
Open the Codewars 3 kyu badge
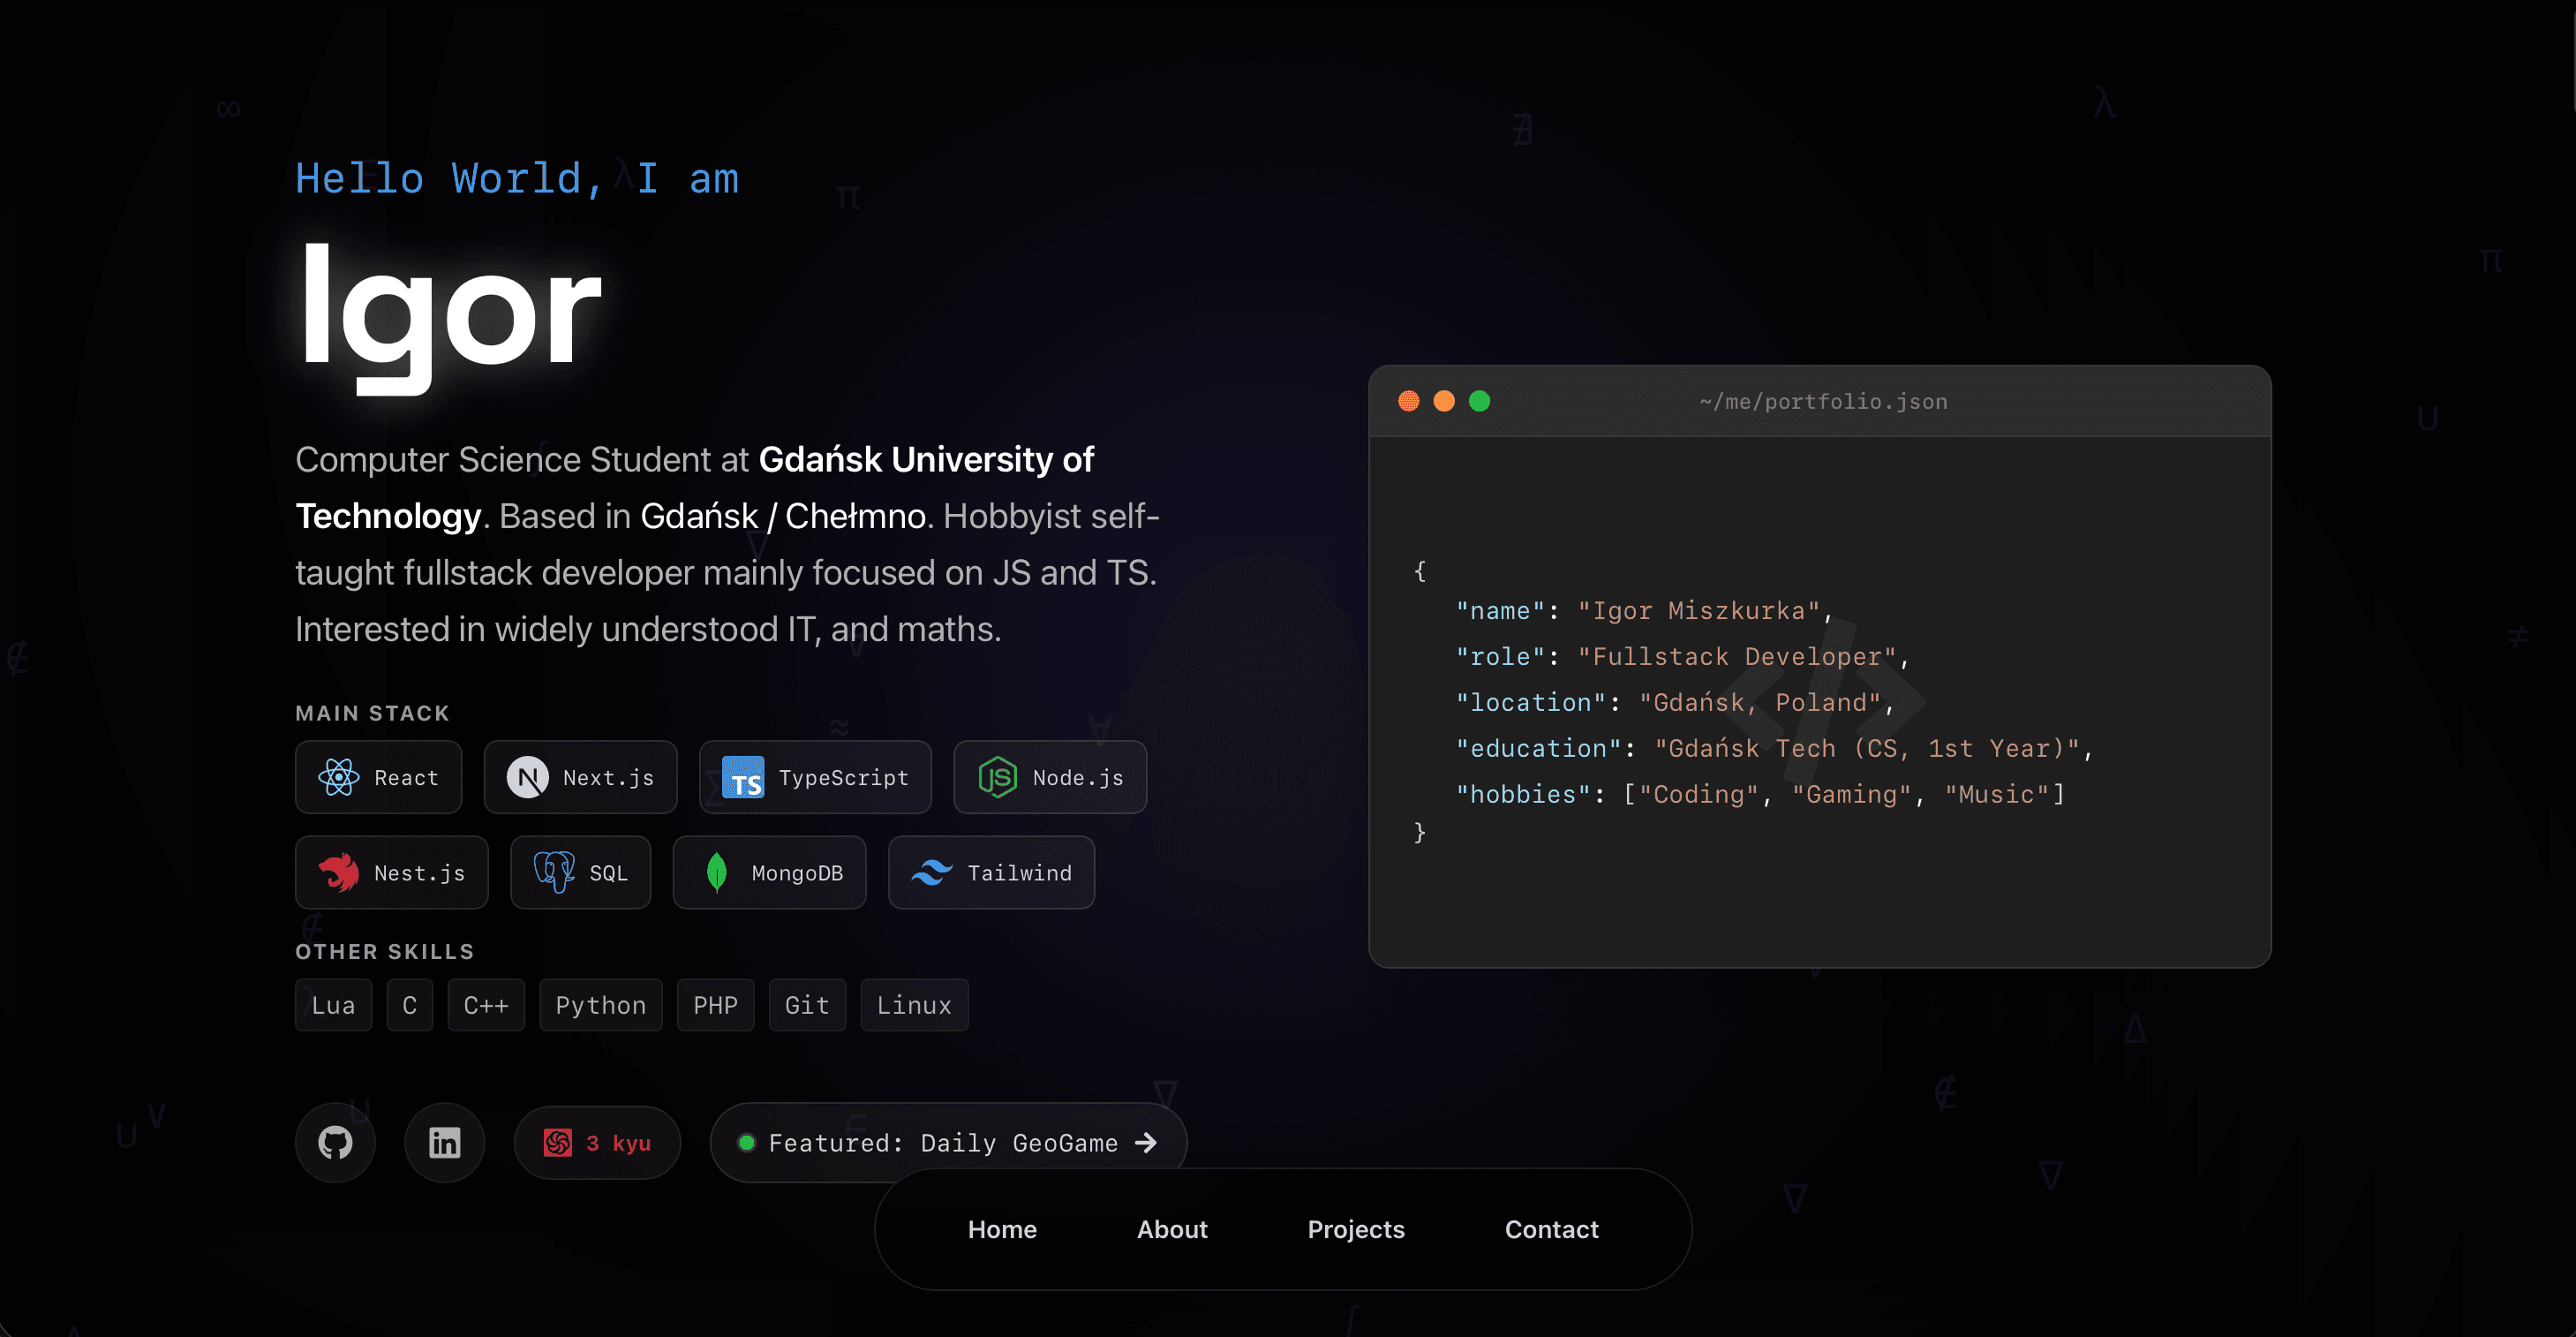pyautogui.click(x=597, y=1142)
